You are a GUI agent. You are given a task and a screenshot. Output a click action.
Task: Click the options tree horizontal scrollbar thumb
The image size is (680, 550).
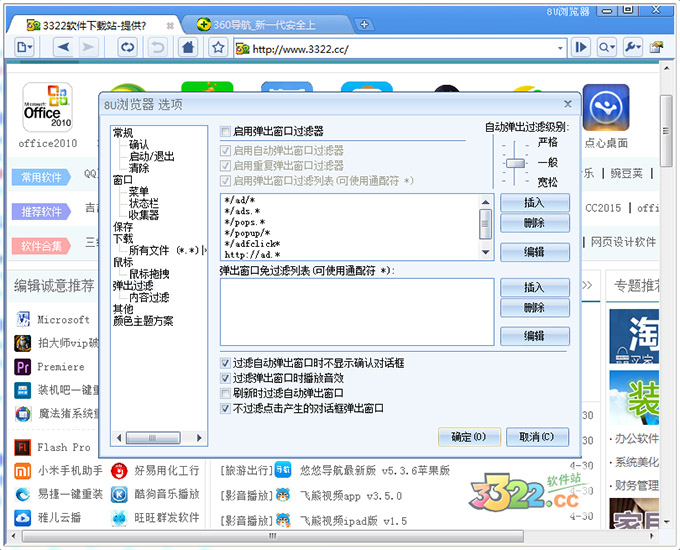tap(153, 438)
